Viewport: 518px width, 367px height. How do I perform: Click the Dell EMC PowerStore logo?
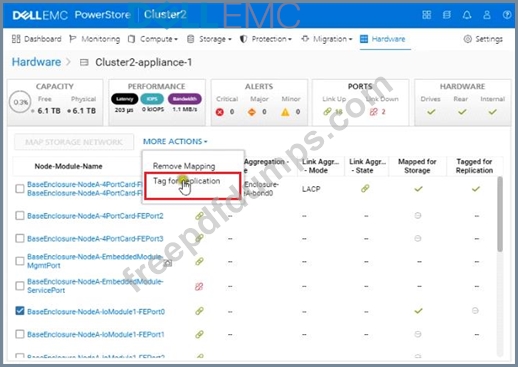pos(71,15)
